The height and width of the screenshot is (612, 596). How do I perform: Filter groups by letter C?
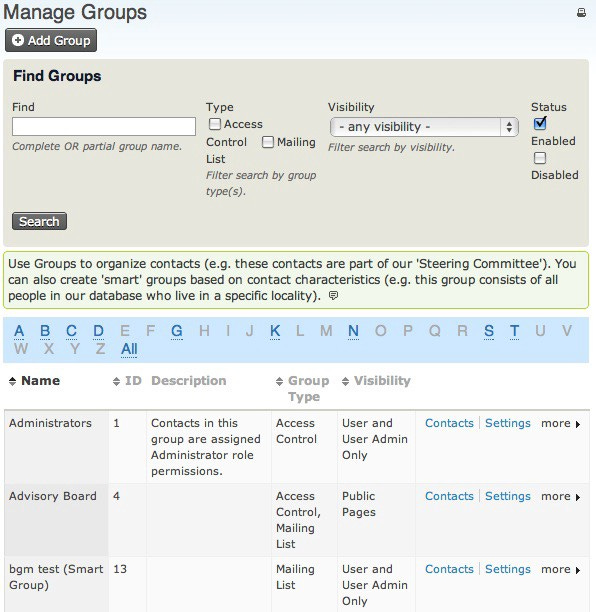pyautogui.click(x=71, y=331)
